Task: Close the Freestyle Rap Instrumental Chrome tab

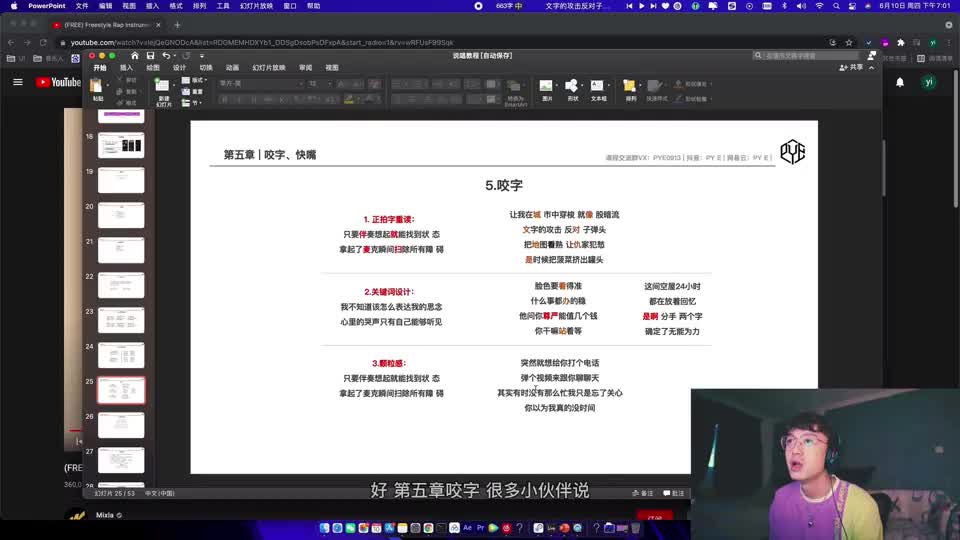Action: (x=159, y=25)
